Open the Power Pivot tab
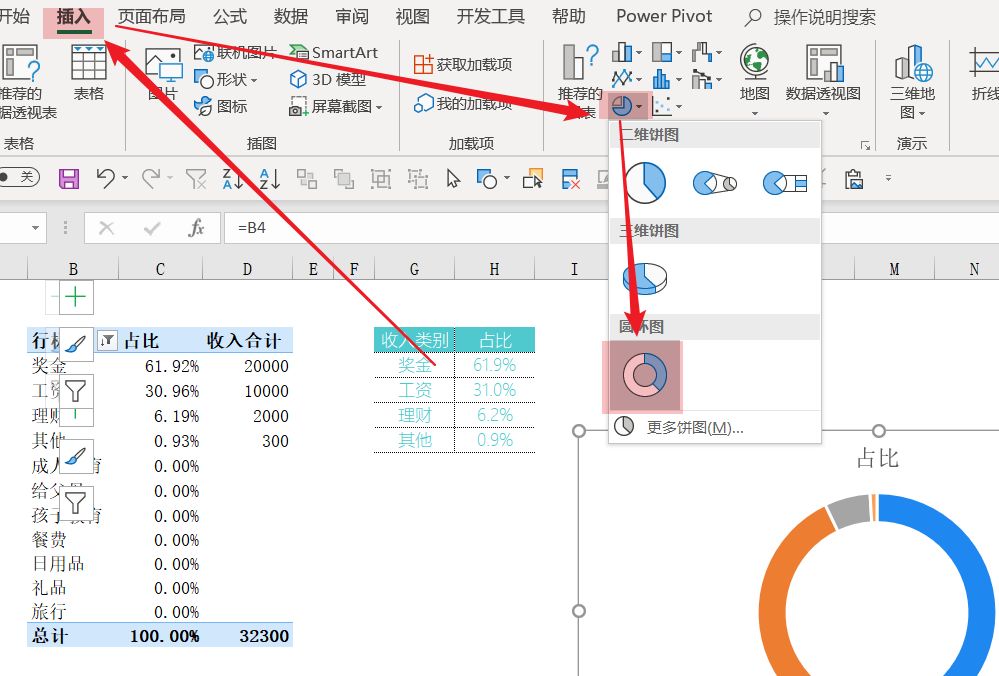Image resolution: width=999 pixels, height=676 pixels. 663,16
